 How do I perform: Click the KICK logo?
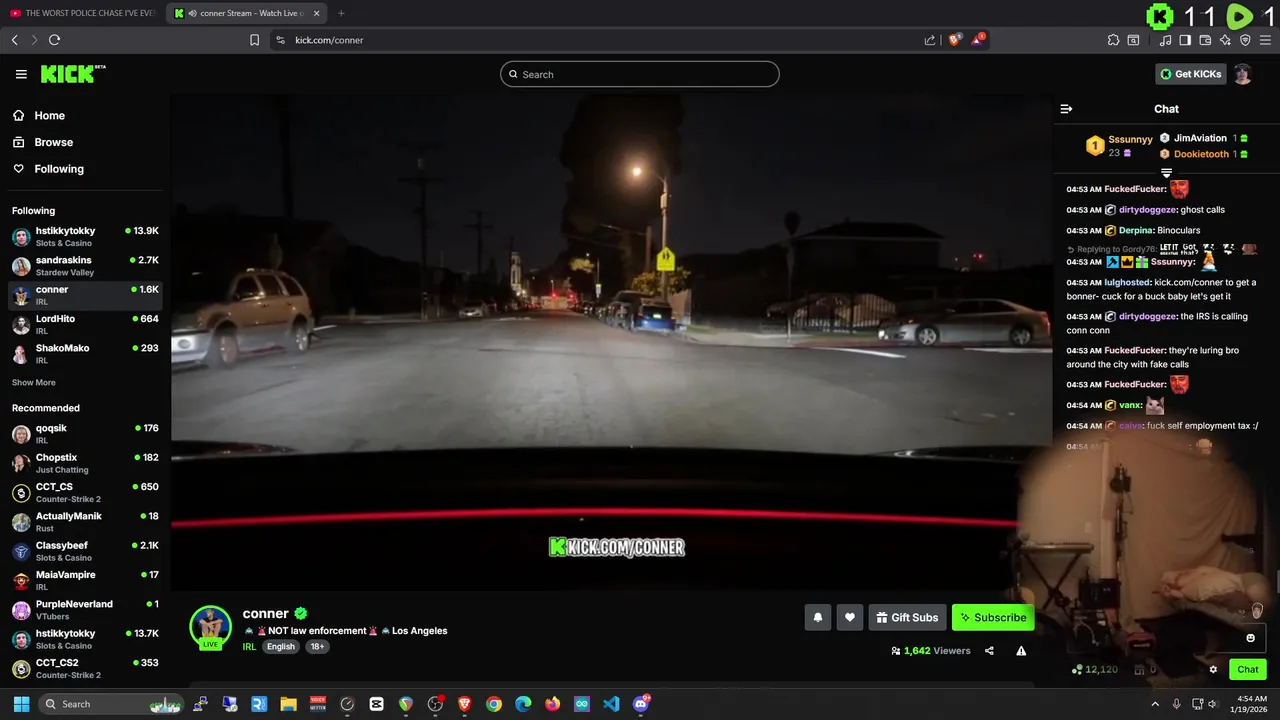click(x=72, y=74)
